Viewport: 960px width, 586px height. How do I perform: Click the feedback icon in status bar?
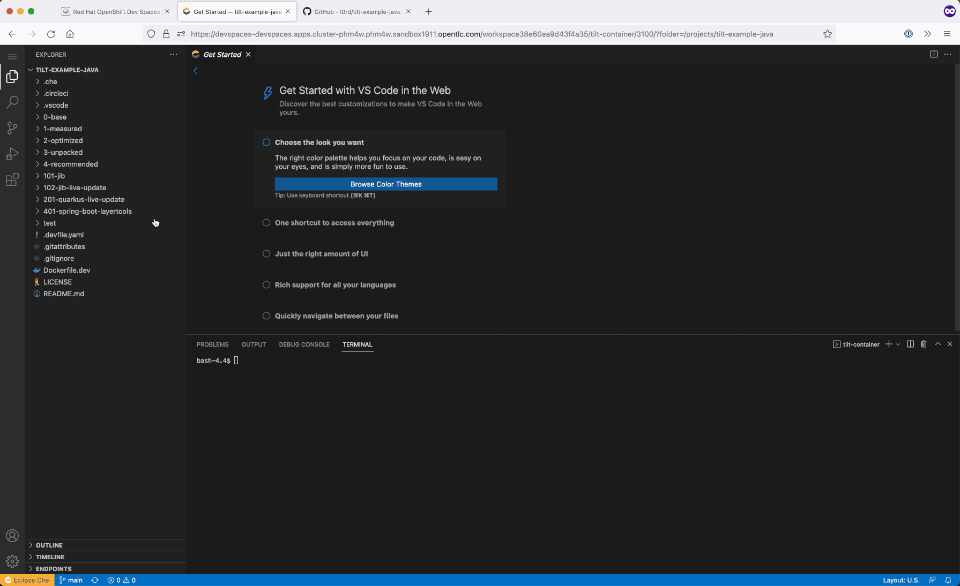(x=932, y=580)
